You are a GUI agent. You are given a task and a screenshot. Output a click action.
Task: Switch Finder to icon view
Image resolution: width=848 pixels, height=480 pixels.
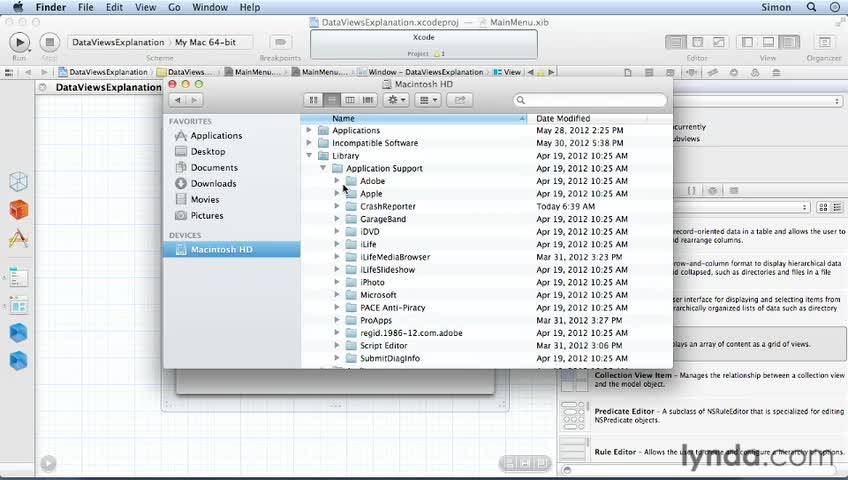(x=313, y=100)
